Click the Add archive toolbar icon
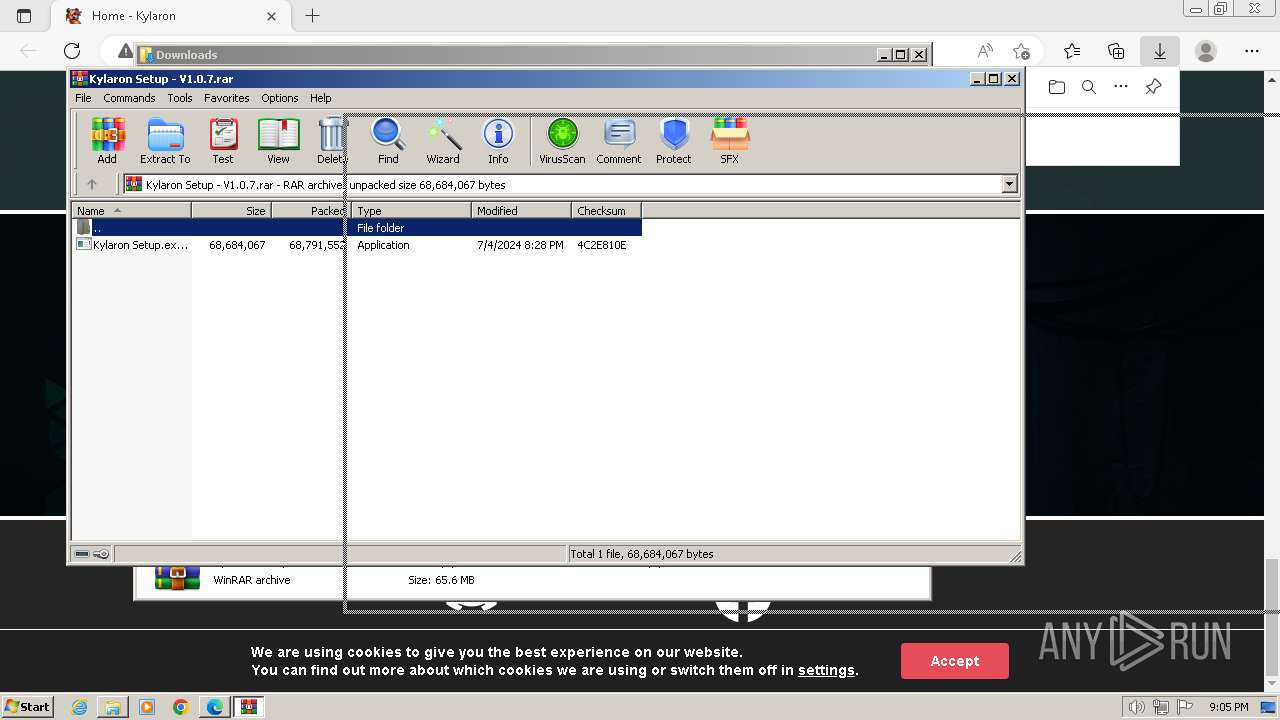The width and height of the screenshot is (1280, 720). pos(107,141)
